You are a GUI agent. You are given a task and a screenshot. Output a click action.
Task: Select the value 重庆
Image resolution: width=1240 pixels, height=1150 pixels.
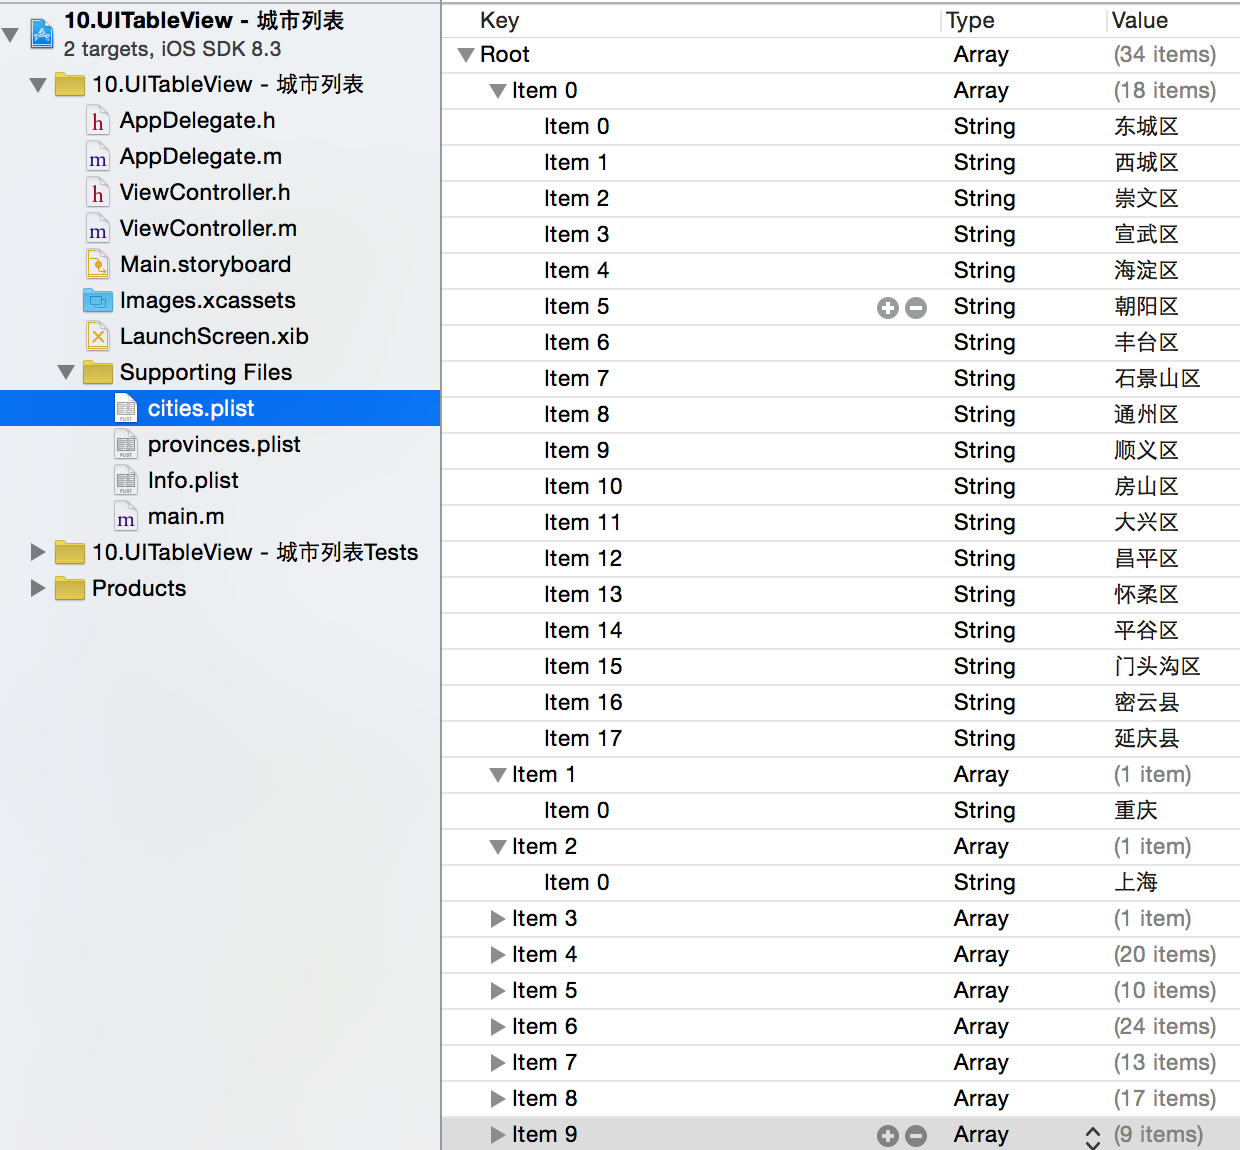click(1136, 811)
